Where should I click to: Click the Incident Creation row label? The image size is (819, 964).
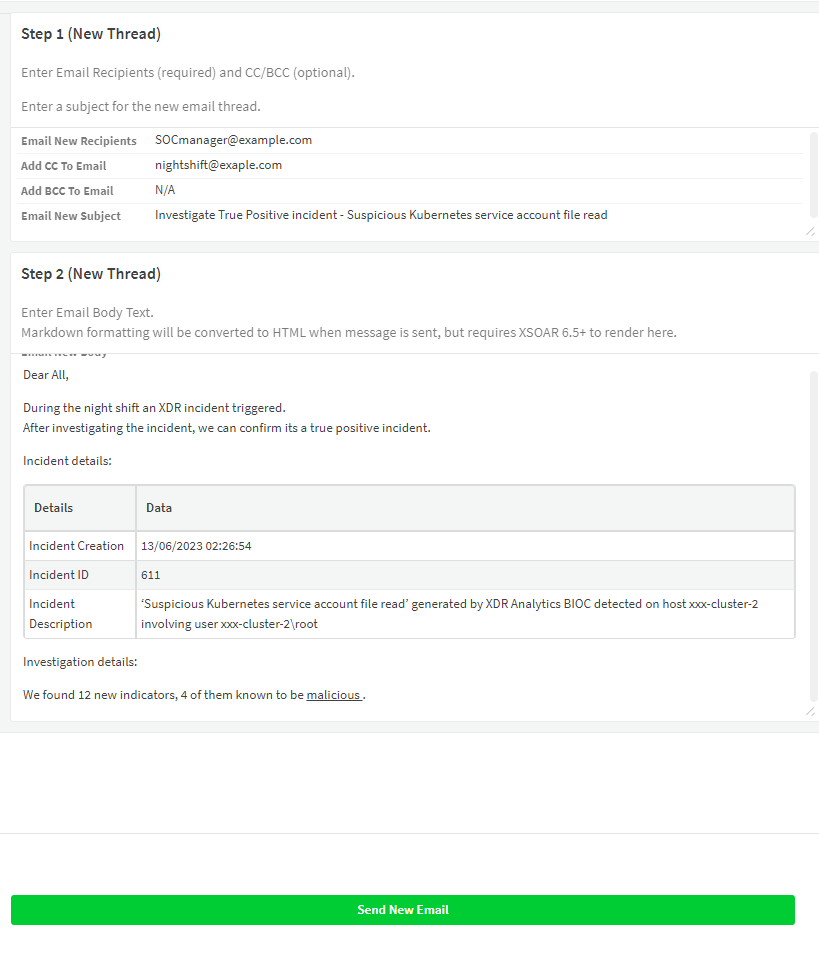tap(76, 546)
